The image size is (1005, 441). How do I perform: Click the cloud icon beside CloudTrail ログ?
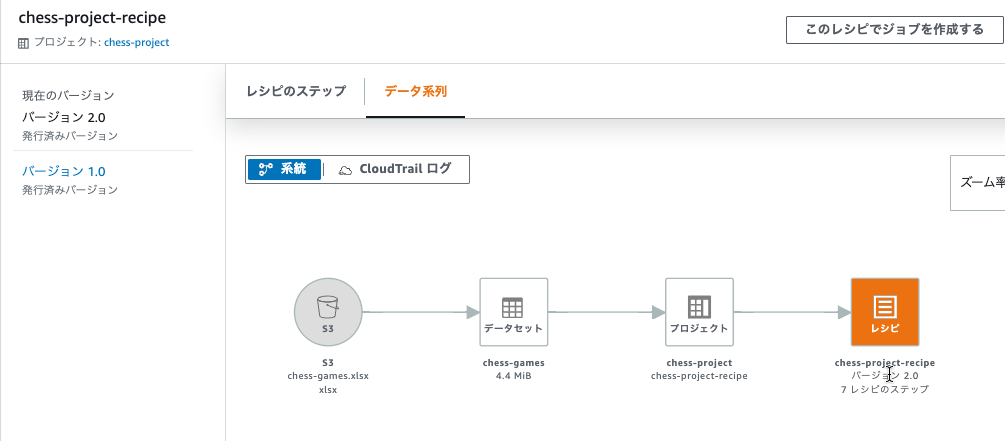click(x=345, y=170)
